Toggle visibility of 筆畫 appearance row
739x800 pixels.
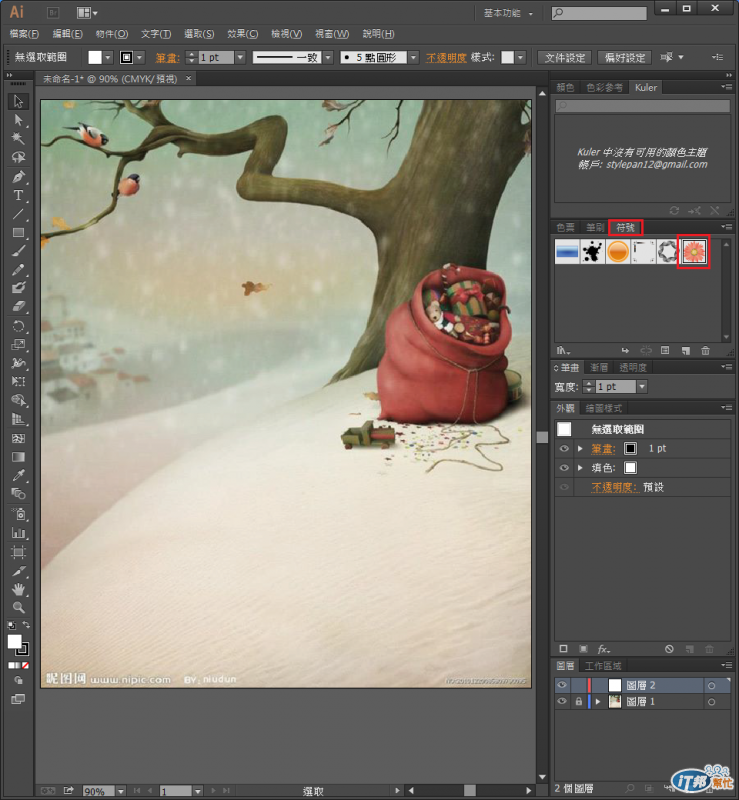pyautogui.click(x=564, y=448)
